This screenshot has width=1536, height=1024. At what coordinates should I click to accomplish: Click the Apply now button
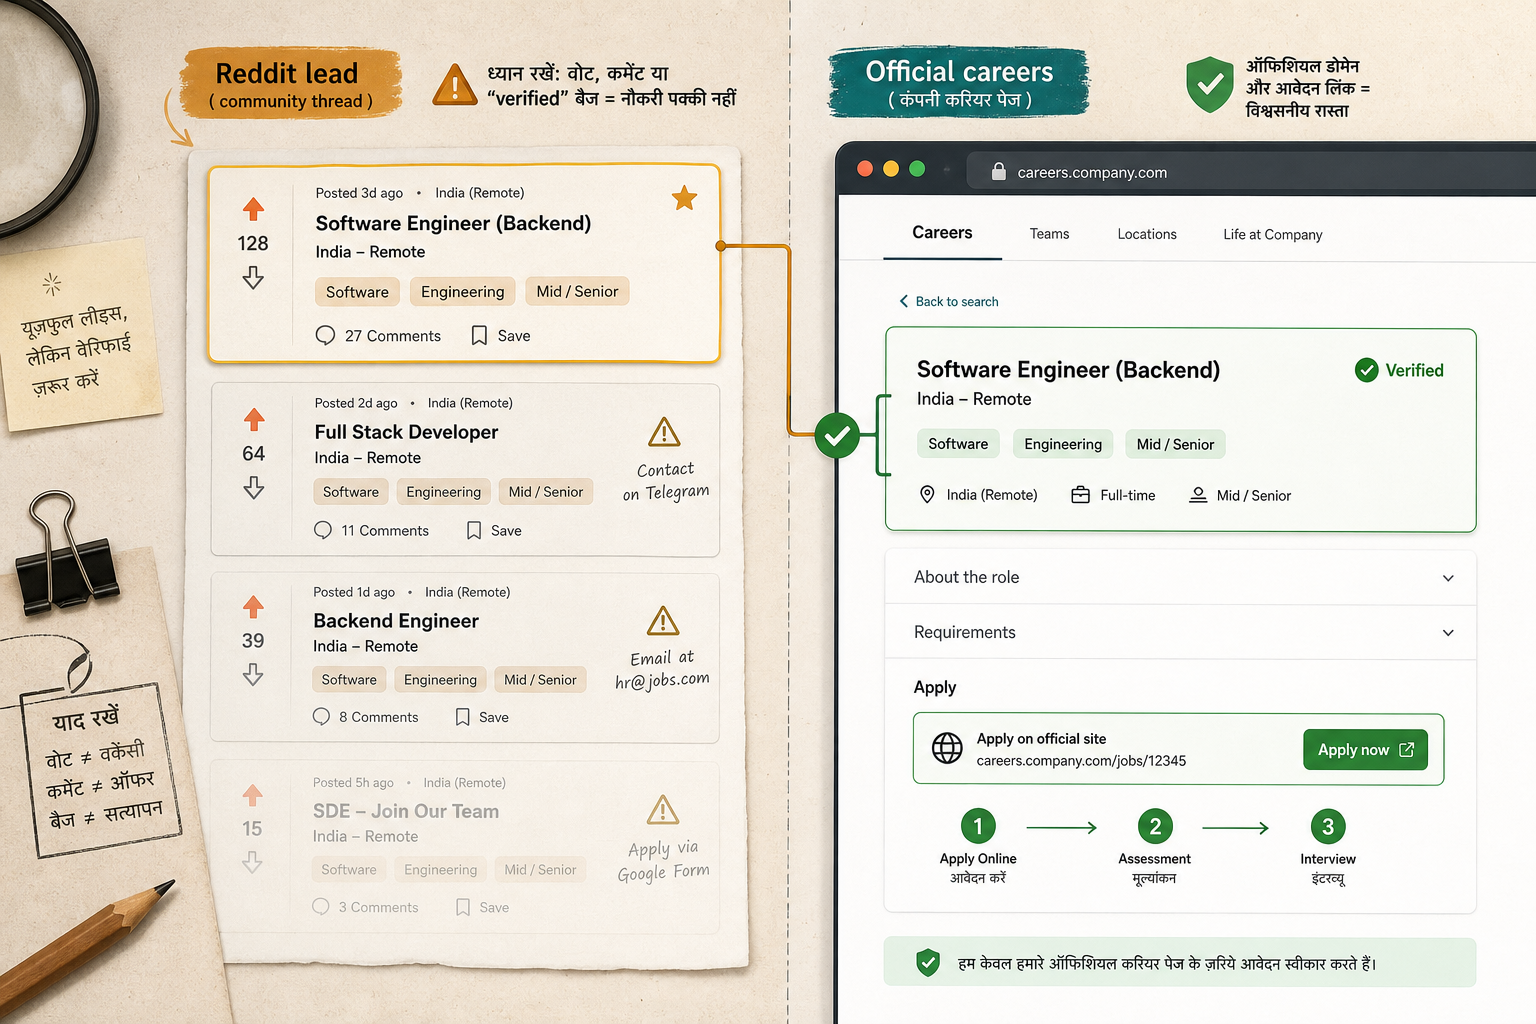click(1365, 749)
